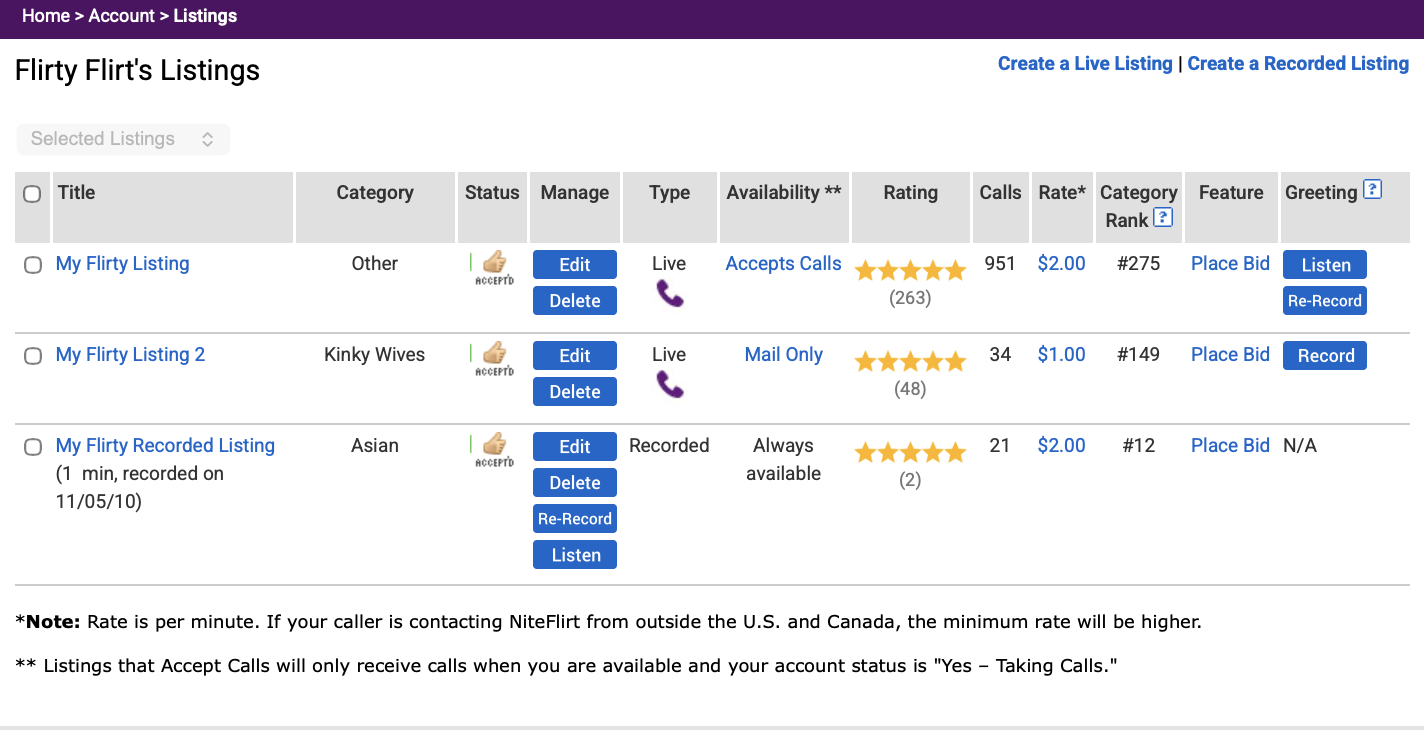Image resolution: width=1424 pixels, height=730 pixels.
Task: Click the phone icon in My Flirty Listing 2 row
Action: 670,385
